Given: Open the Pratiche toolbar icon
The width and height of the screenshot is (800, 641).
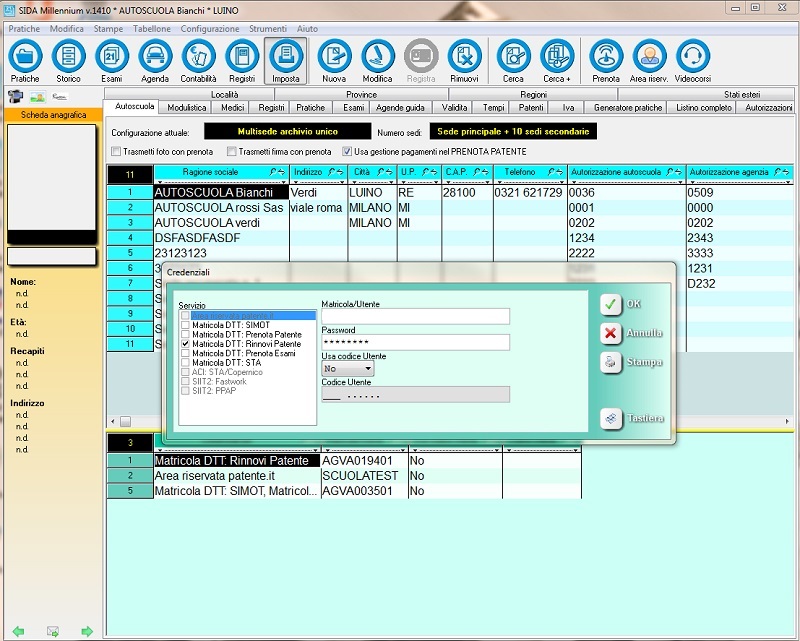Looking at the screenshot, I should click(x=25, y=58).
